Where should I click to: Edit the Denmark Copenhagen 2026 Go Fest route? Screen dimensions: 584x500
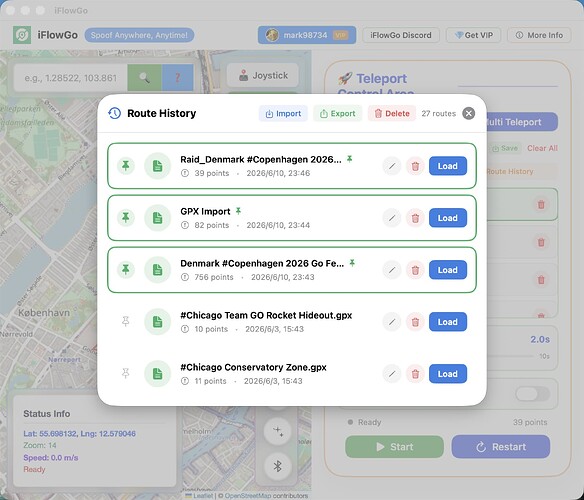(x=392, y=270)
